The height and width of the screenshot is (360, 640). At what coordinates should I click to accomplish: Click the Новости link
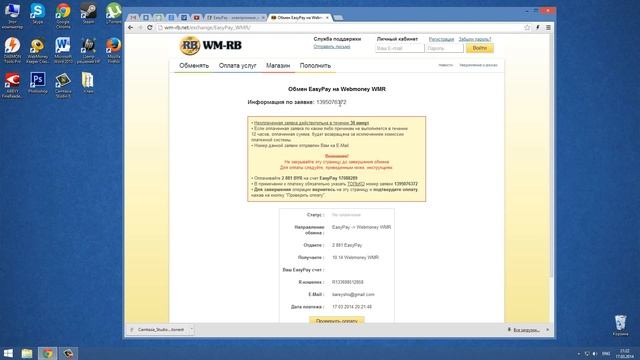click(x=446, y=65)
